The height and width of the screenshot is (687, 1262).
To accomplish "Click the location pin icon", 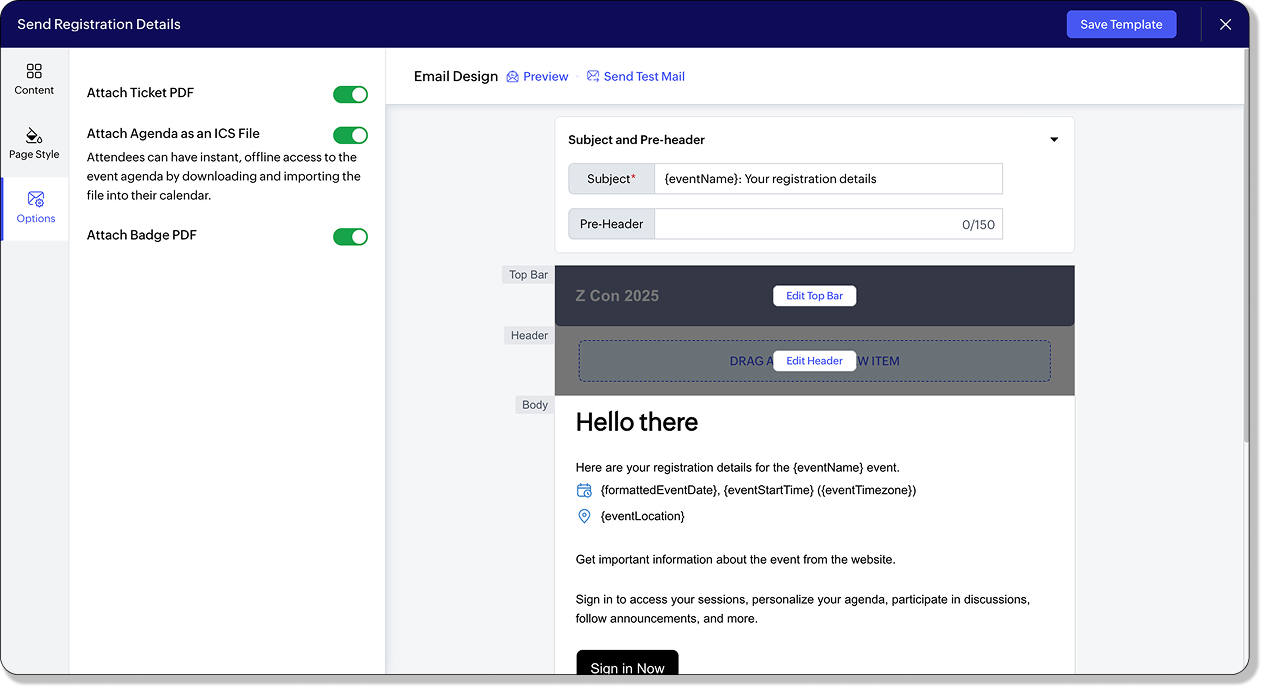I will click(x=585, y=516).
